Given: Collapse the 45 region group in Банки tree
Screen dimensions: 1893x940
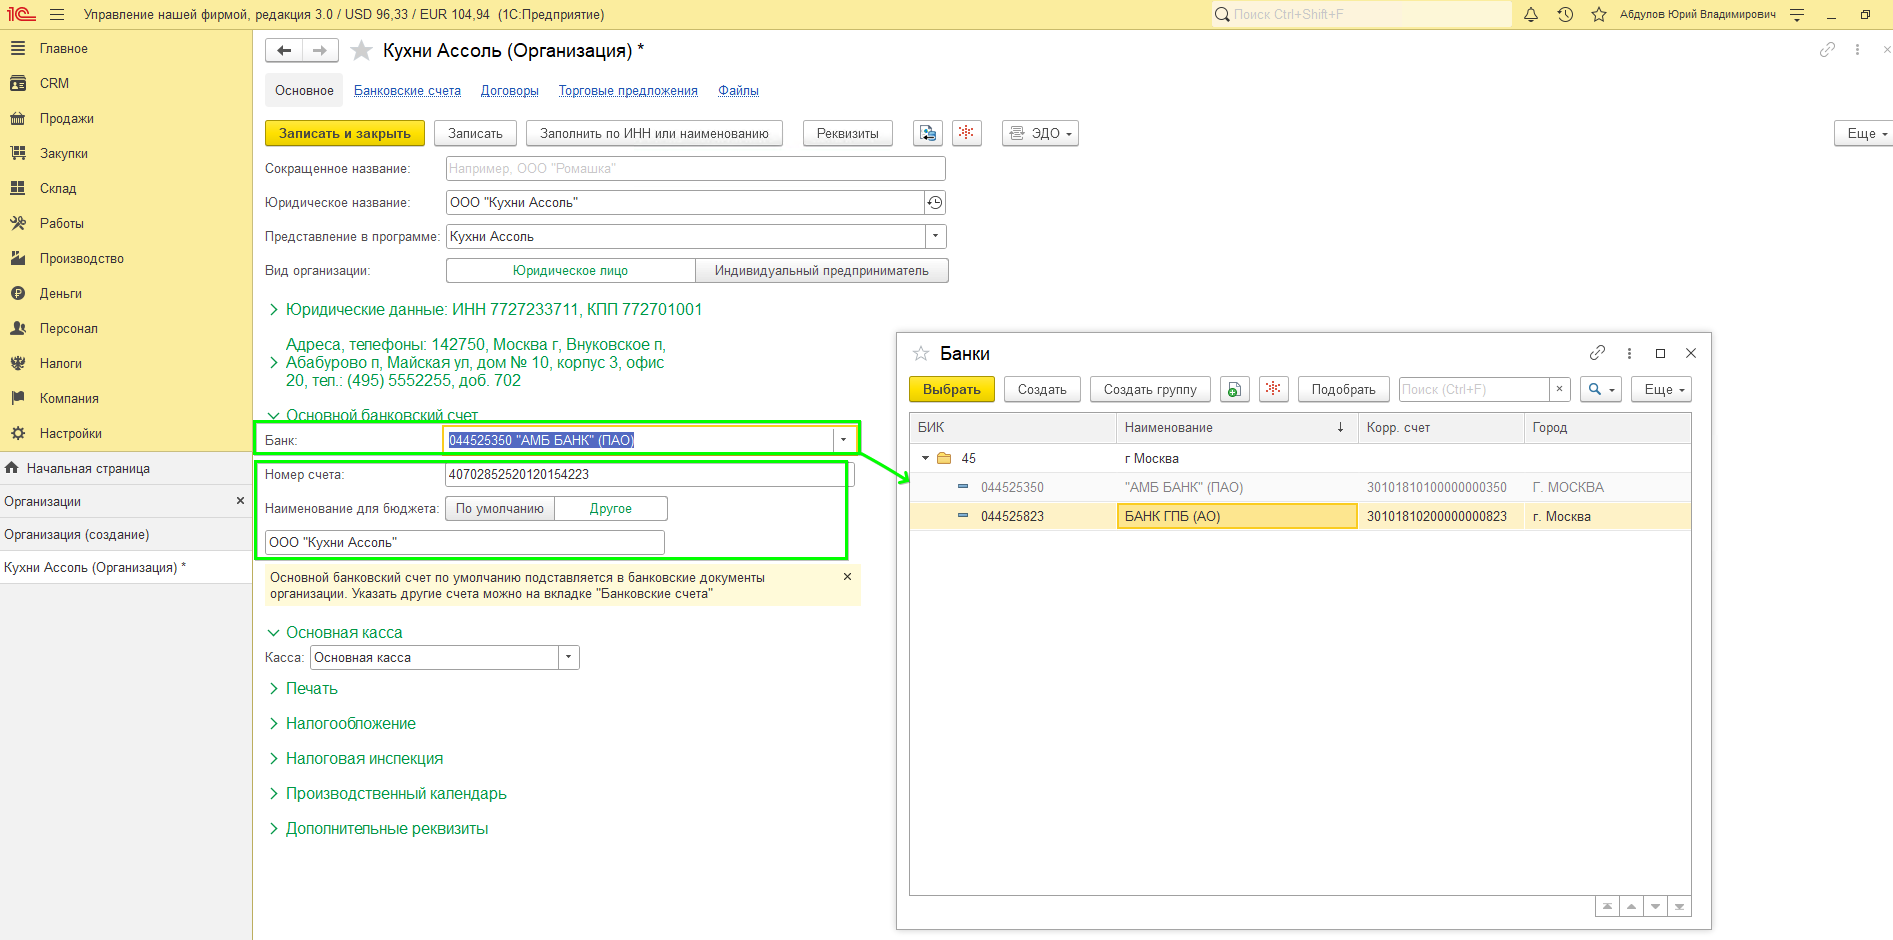Looking at the screenshot, I should pos(925,459).
